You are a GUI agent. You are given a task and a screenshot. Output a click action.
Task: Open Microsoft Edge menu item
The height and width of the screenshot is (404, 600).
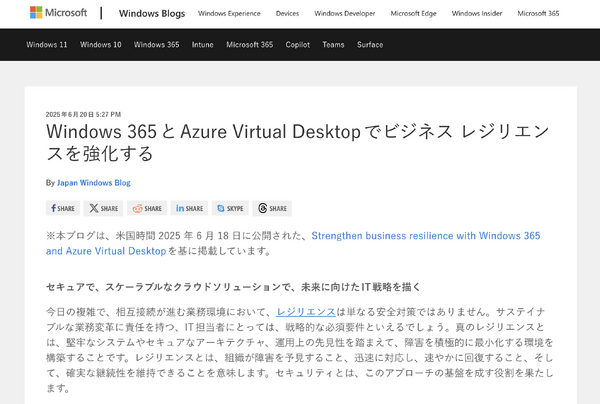tap(413, 13)
